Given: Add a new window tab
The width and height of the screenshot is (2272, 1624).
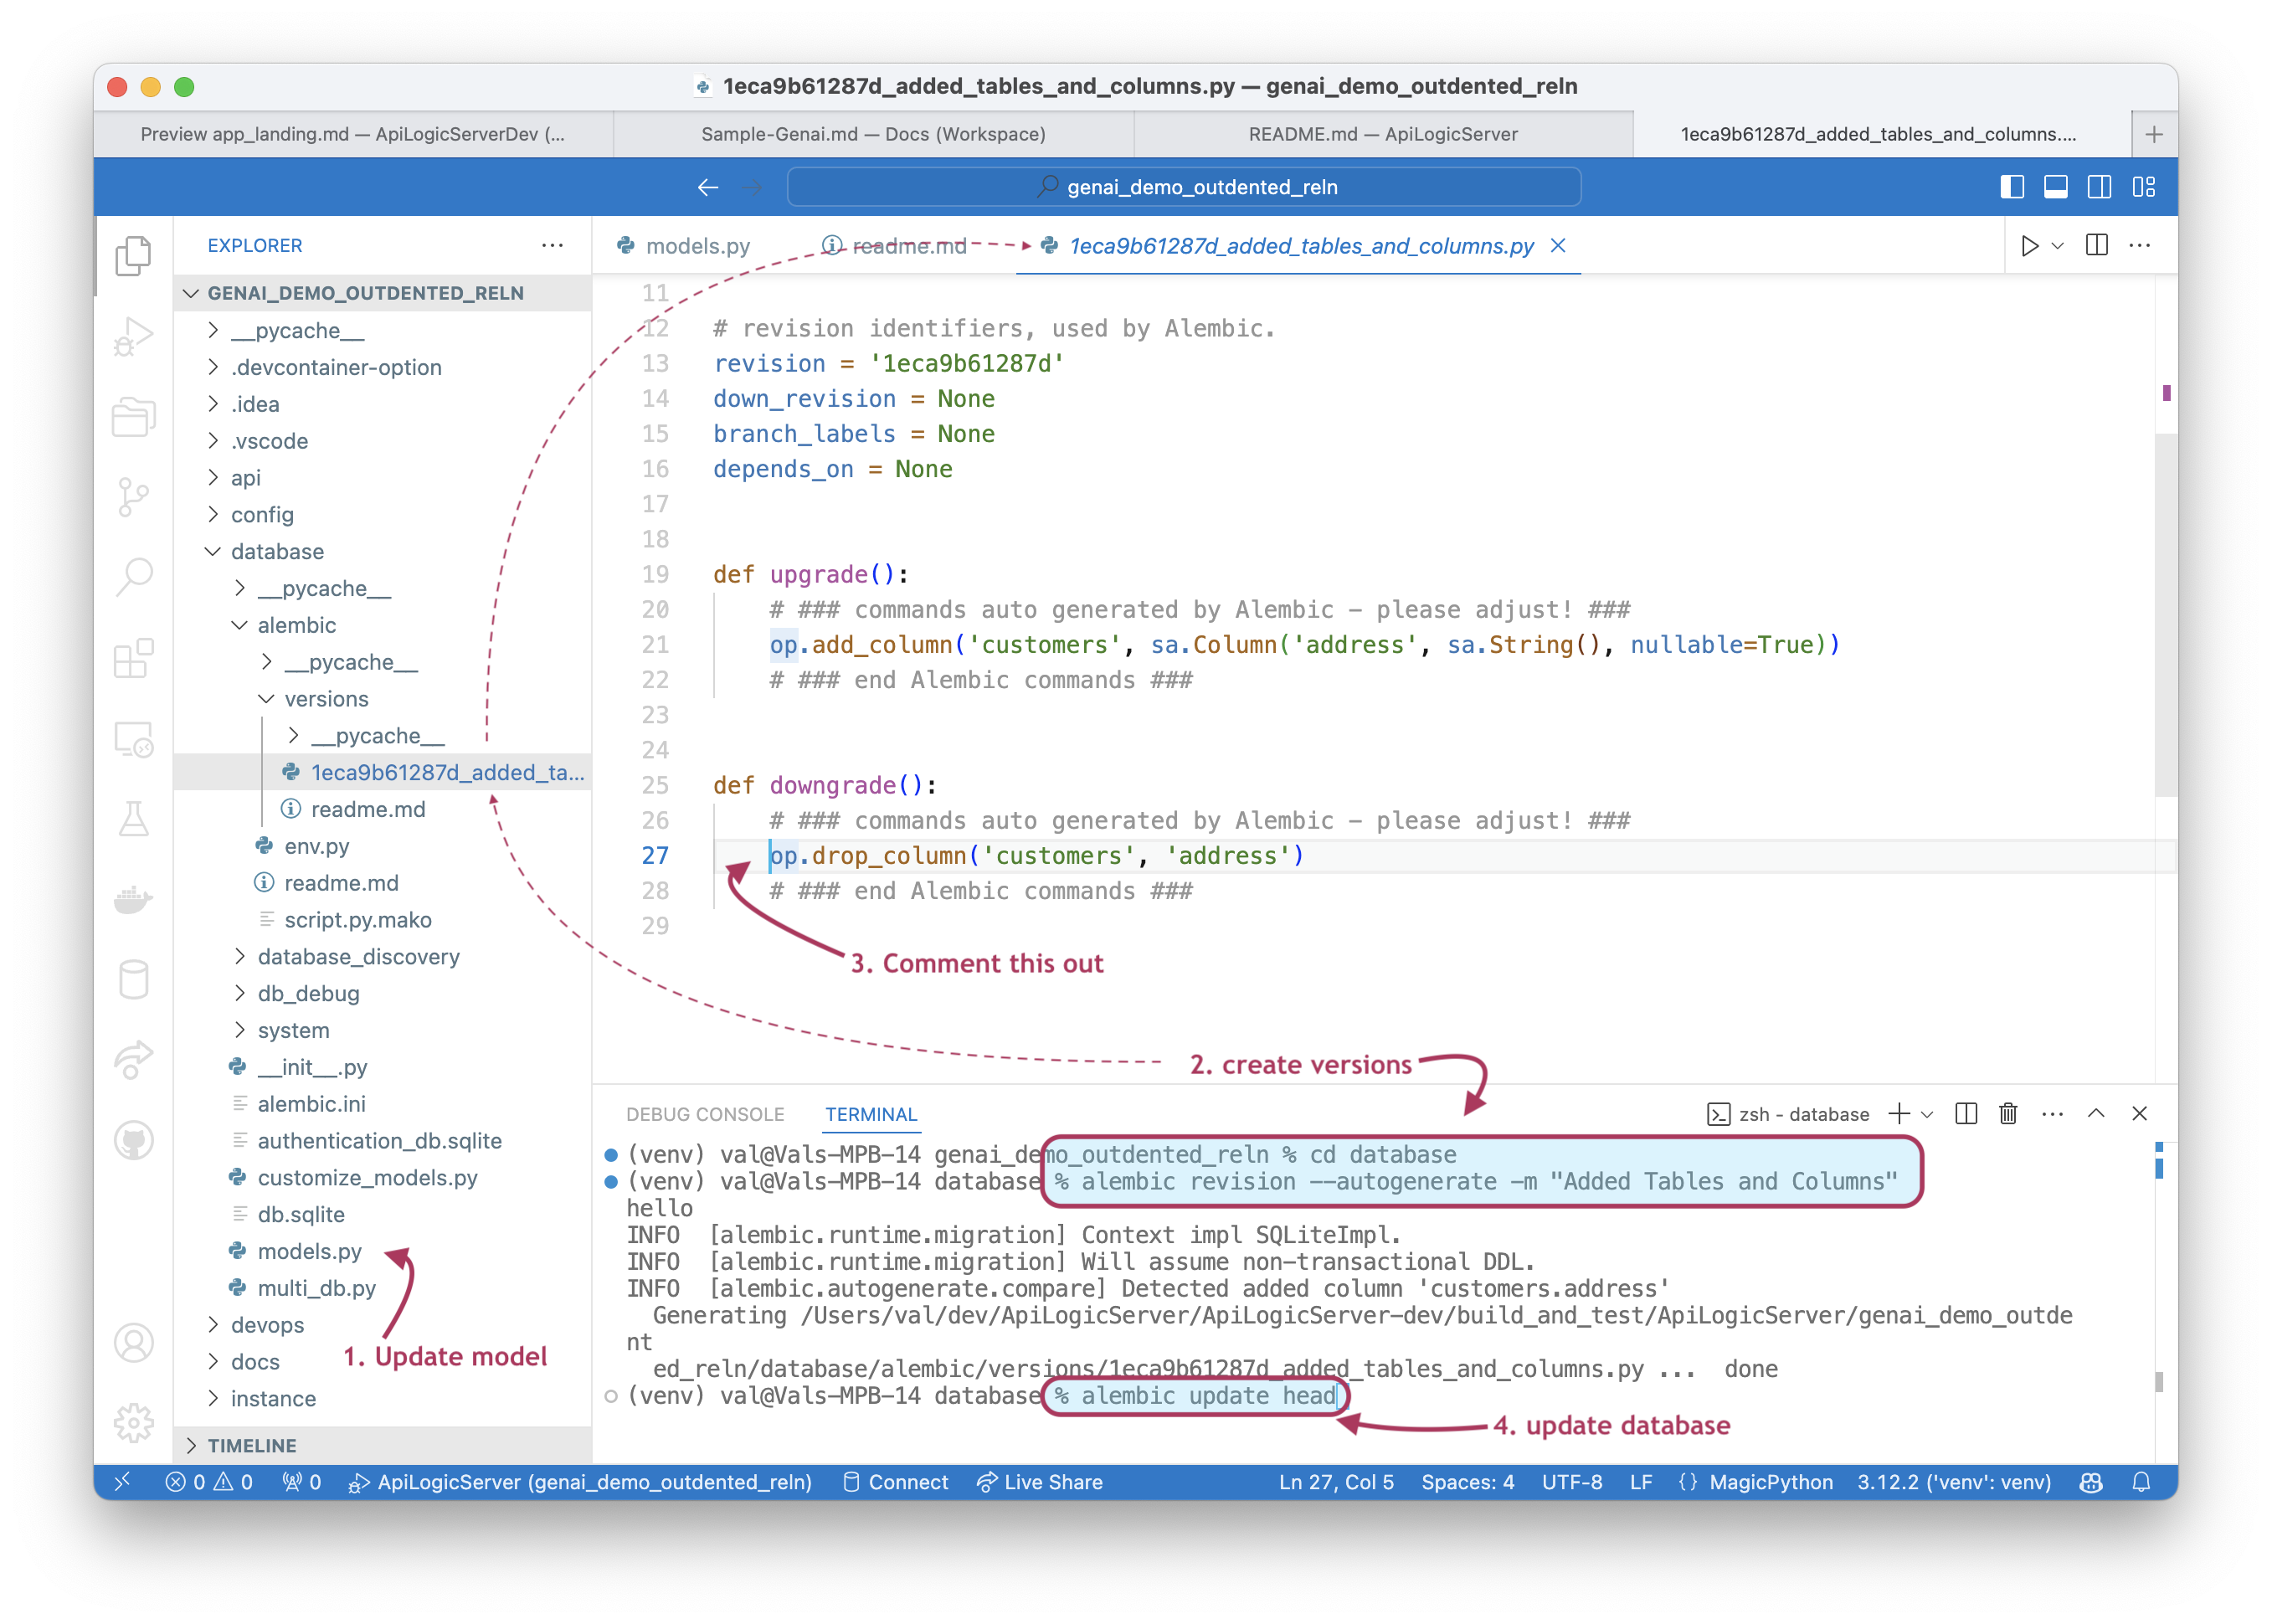Looking at the screenshot, I should click(2154, 134).
